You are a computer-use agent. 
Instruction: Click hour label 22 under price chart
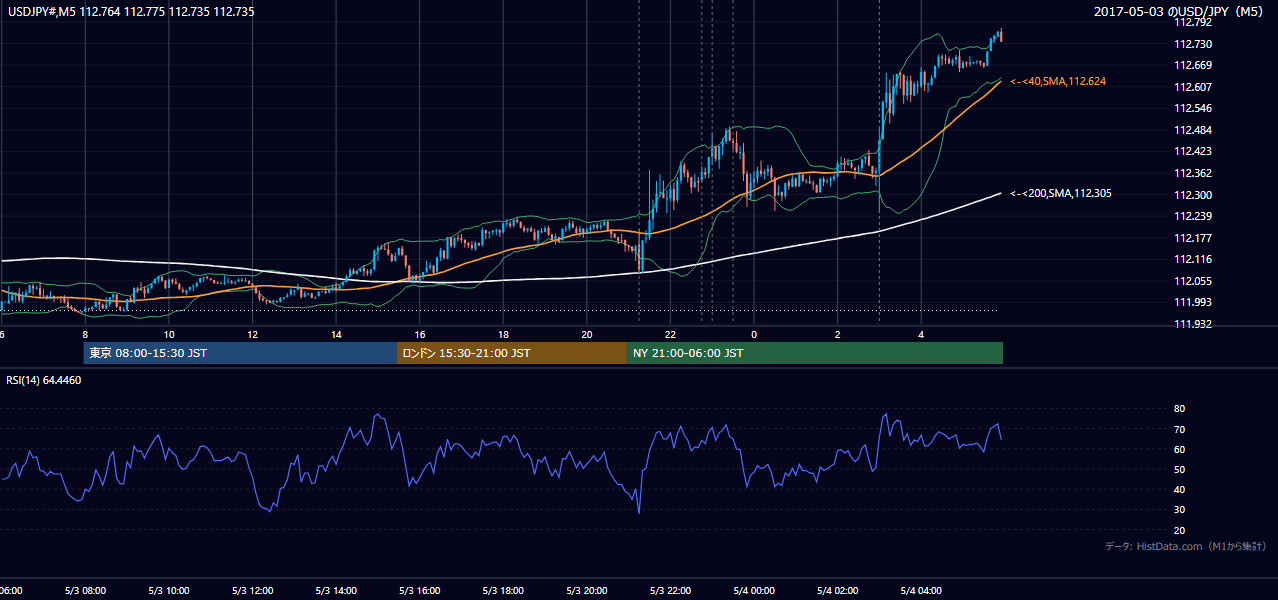[671, 334]
